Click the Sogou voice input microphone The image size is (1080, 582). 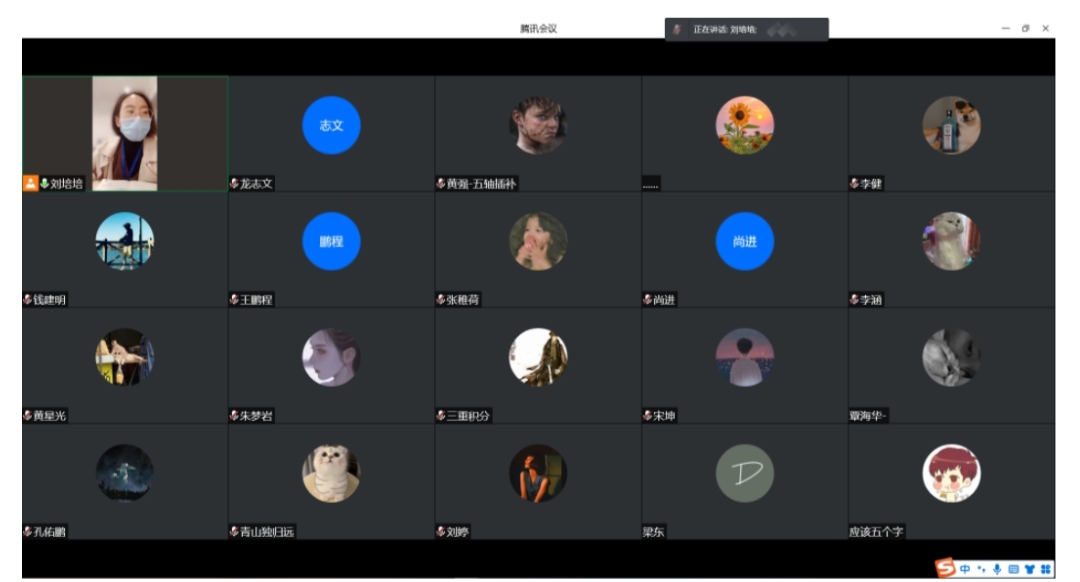click(997, 569)
